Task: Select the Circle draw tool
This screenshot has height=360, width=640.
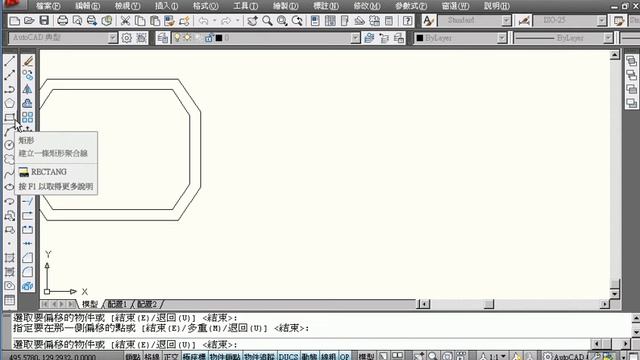Action: pos(9,145)
